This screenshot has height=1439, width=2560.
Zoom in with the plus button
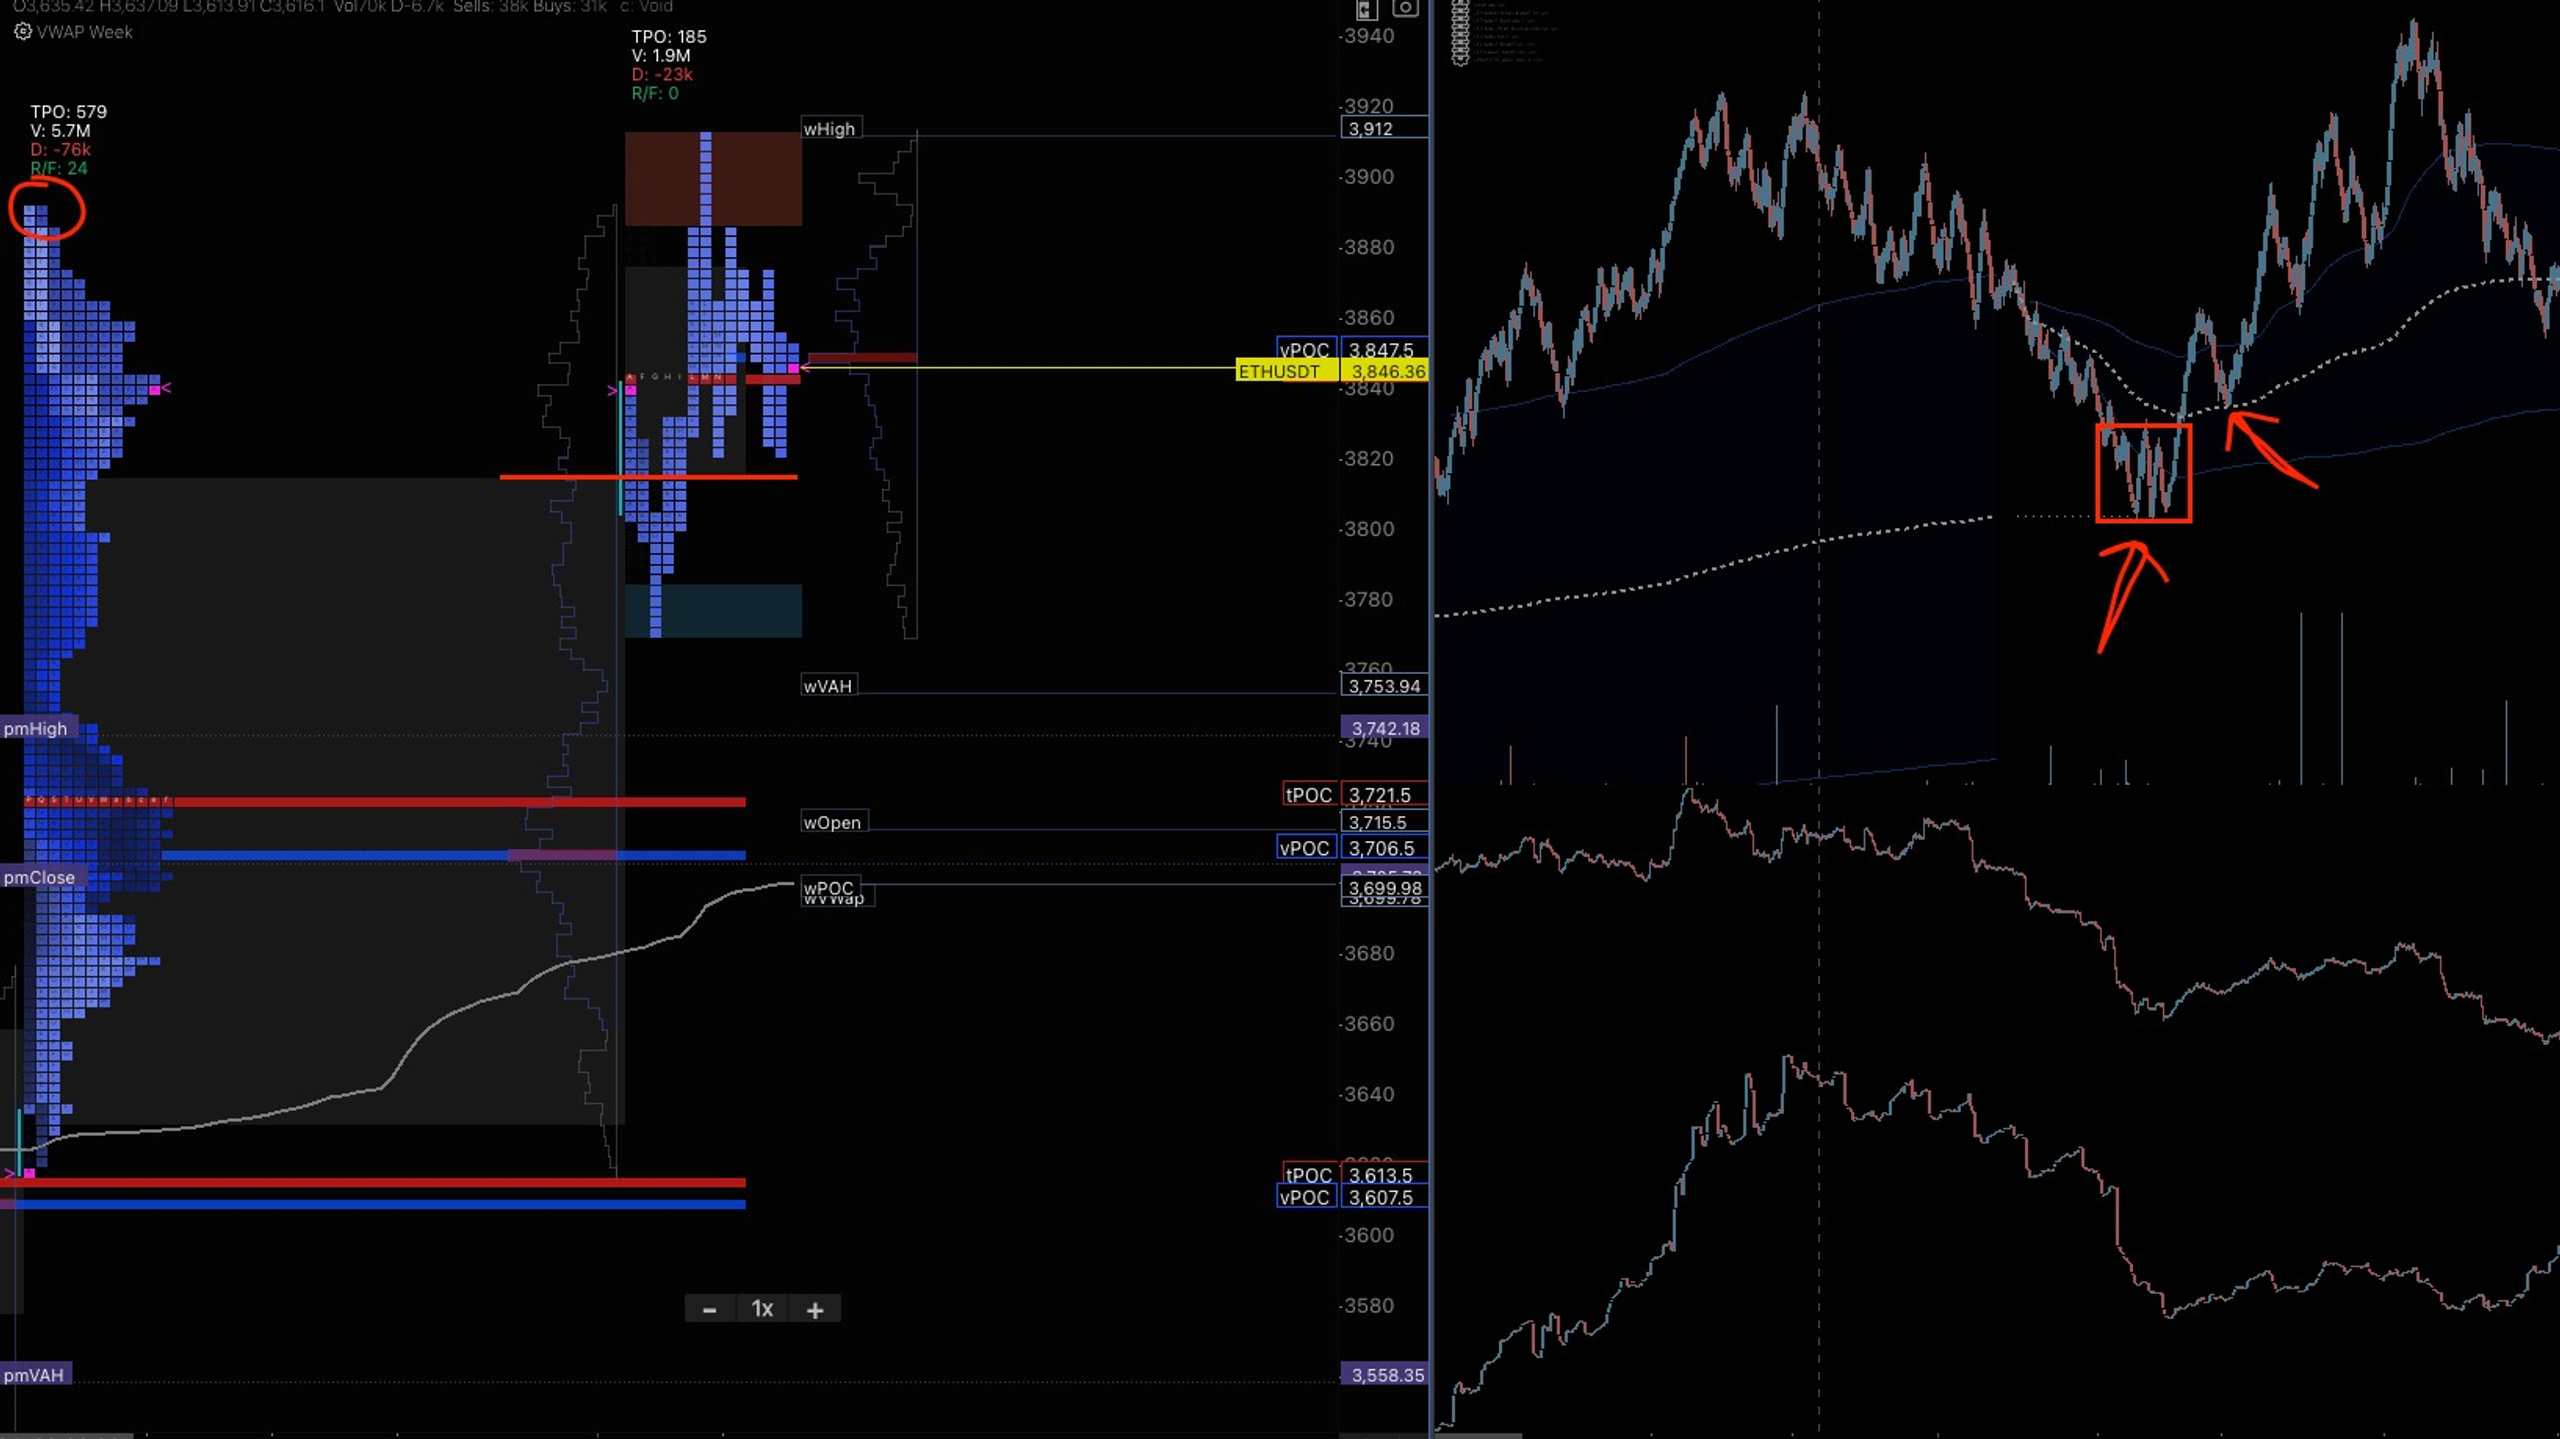815,1309
